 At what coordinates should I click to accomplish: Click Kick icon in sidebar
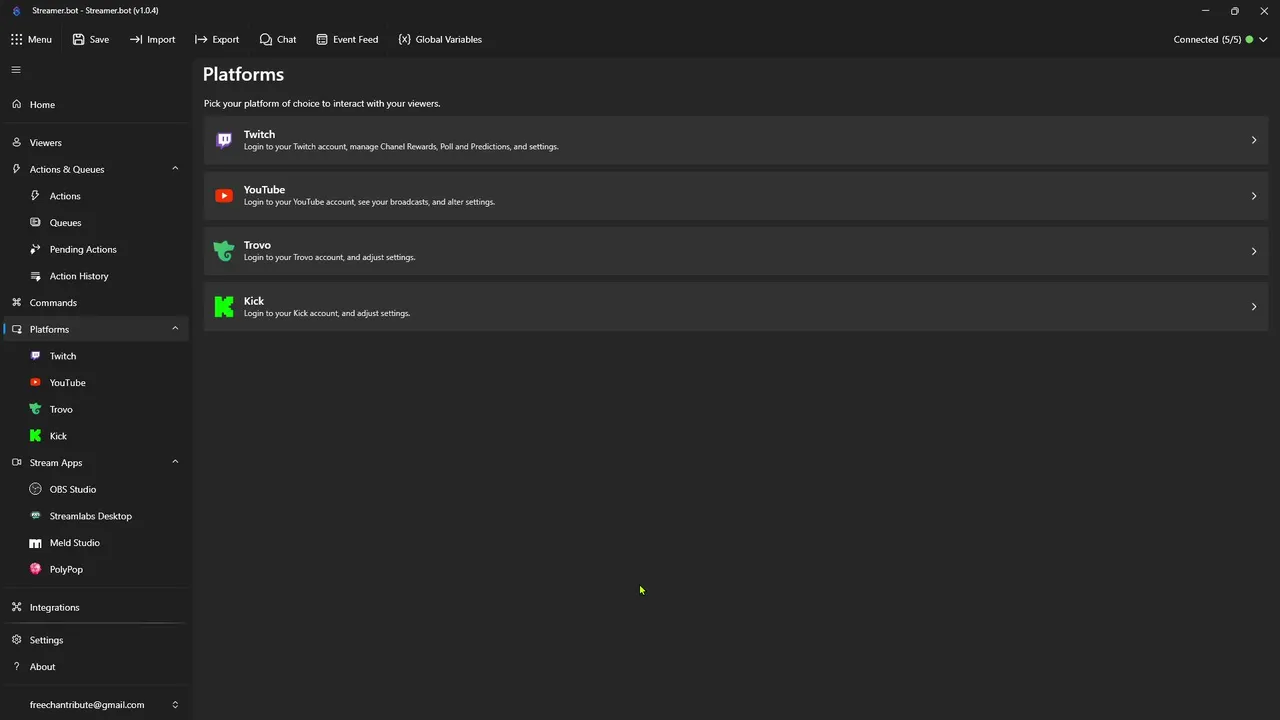click(36, 436)
